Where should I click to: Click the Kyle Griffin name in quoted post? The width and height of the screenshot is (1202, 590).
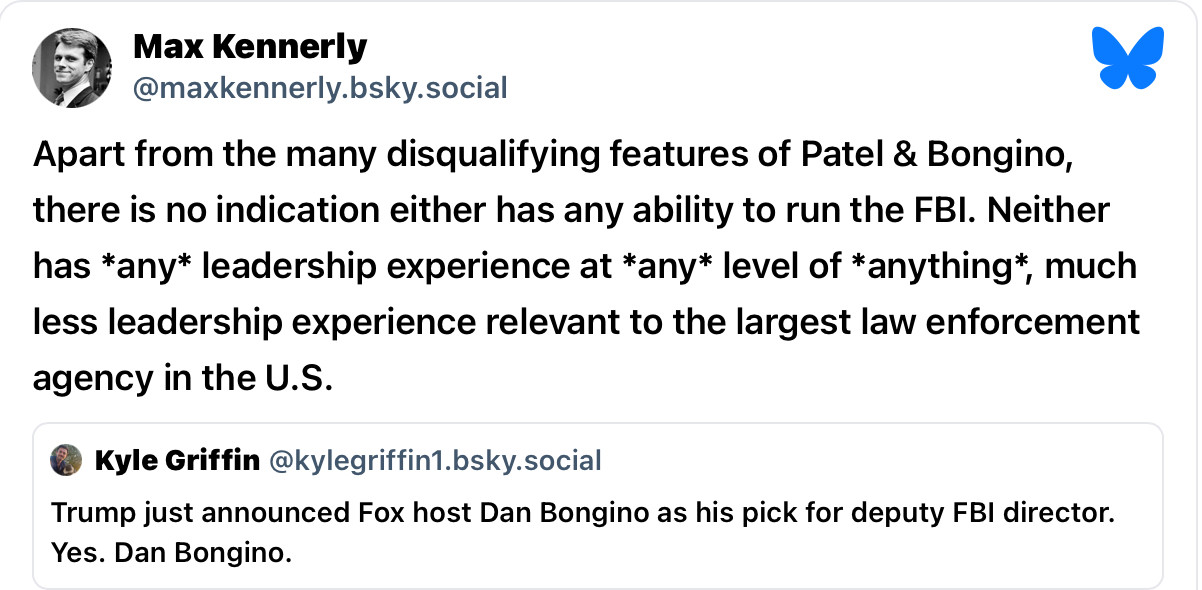tap(177, 460)
